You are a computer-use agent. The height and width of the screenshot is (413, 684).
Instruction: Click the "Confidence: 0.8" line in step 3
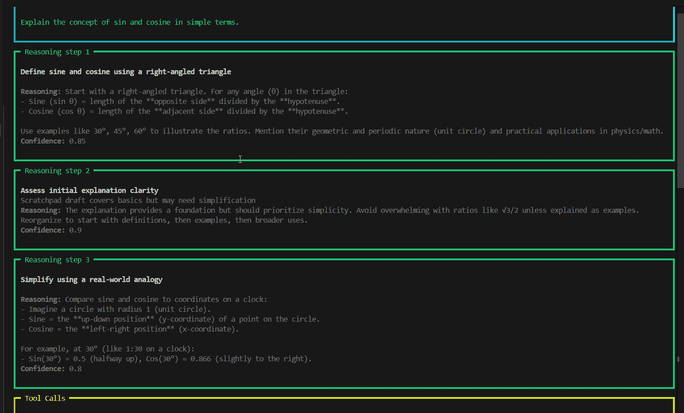pyautogui.click(x=51, y=368)
